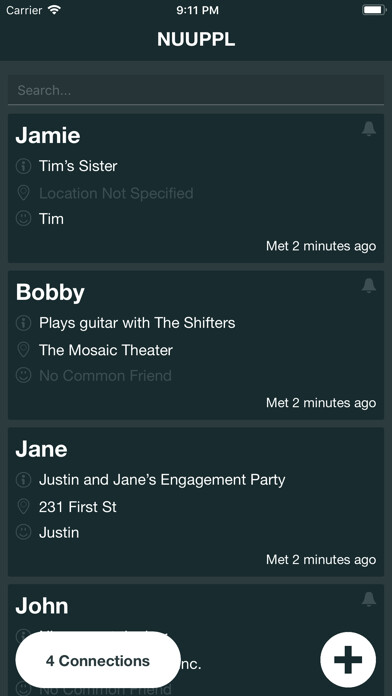Click the 4 Connections pill button
This screenshot has height=696, width=392.
click(x=98, y=660)
